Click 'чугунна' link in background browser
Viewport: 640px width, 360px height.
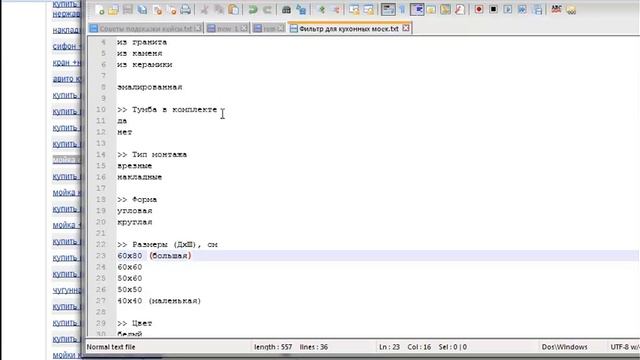66,290
